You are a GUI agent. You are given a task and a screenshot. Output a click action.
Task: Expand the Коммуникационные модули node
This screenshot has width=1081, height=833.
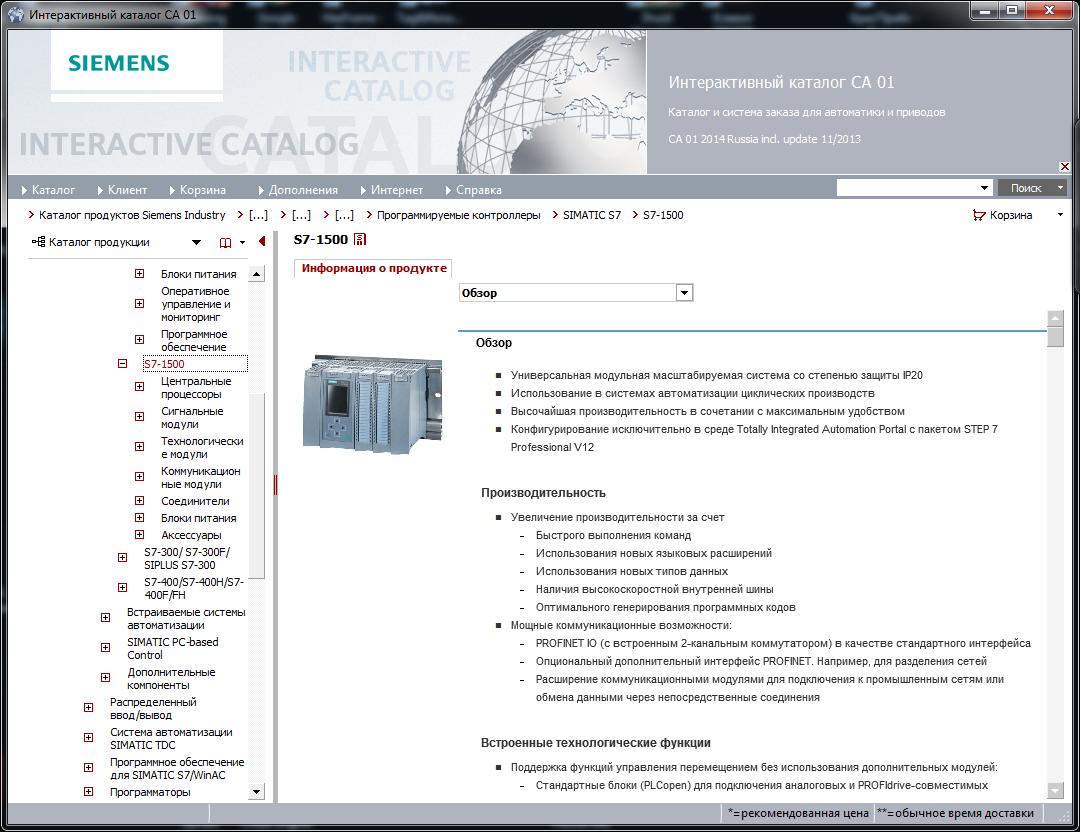139,476
